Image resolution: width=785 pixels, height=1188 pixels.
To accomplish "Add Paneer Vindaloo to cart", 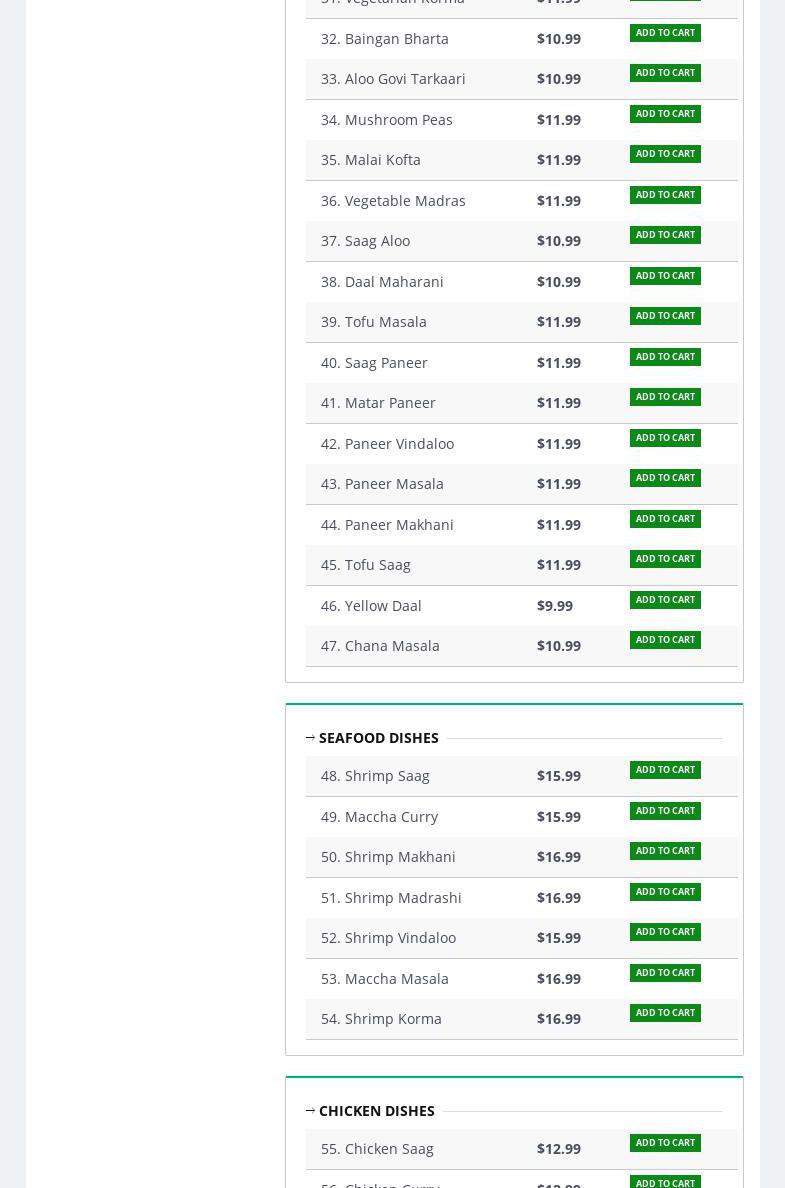I will point(665,438).
